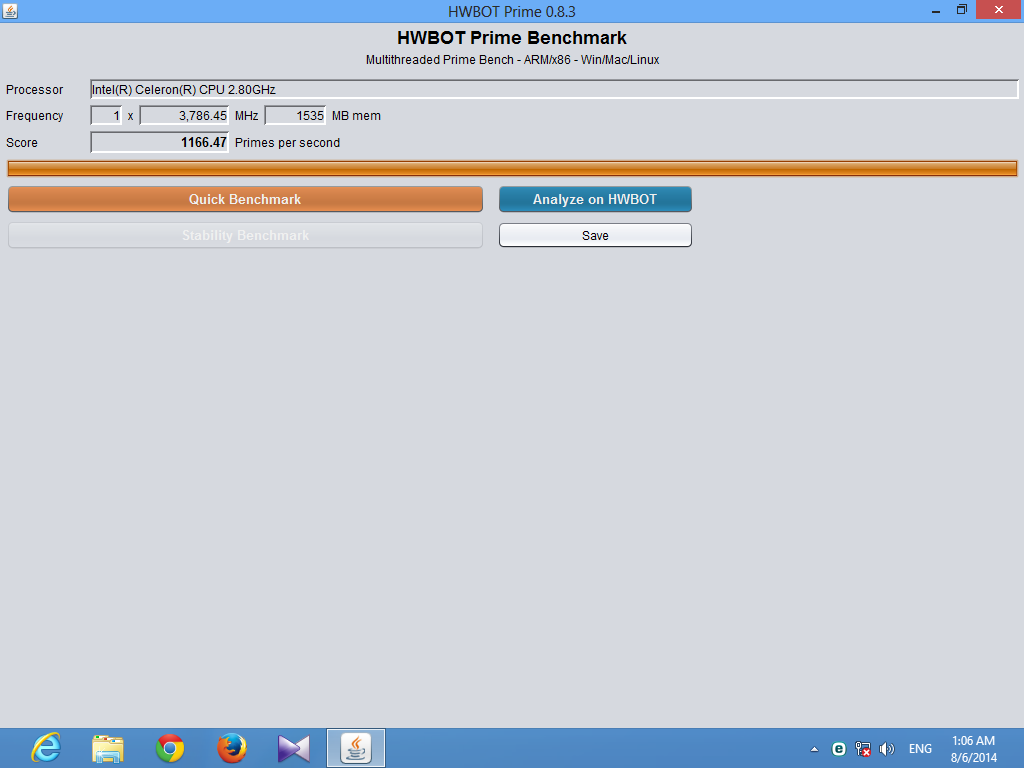
Task: Click the MB mem label
Action: tap(356, 116)
